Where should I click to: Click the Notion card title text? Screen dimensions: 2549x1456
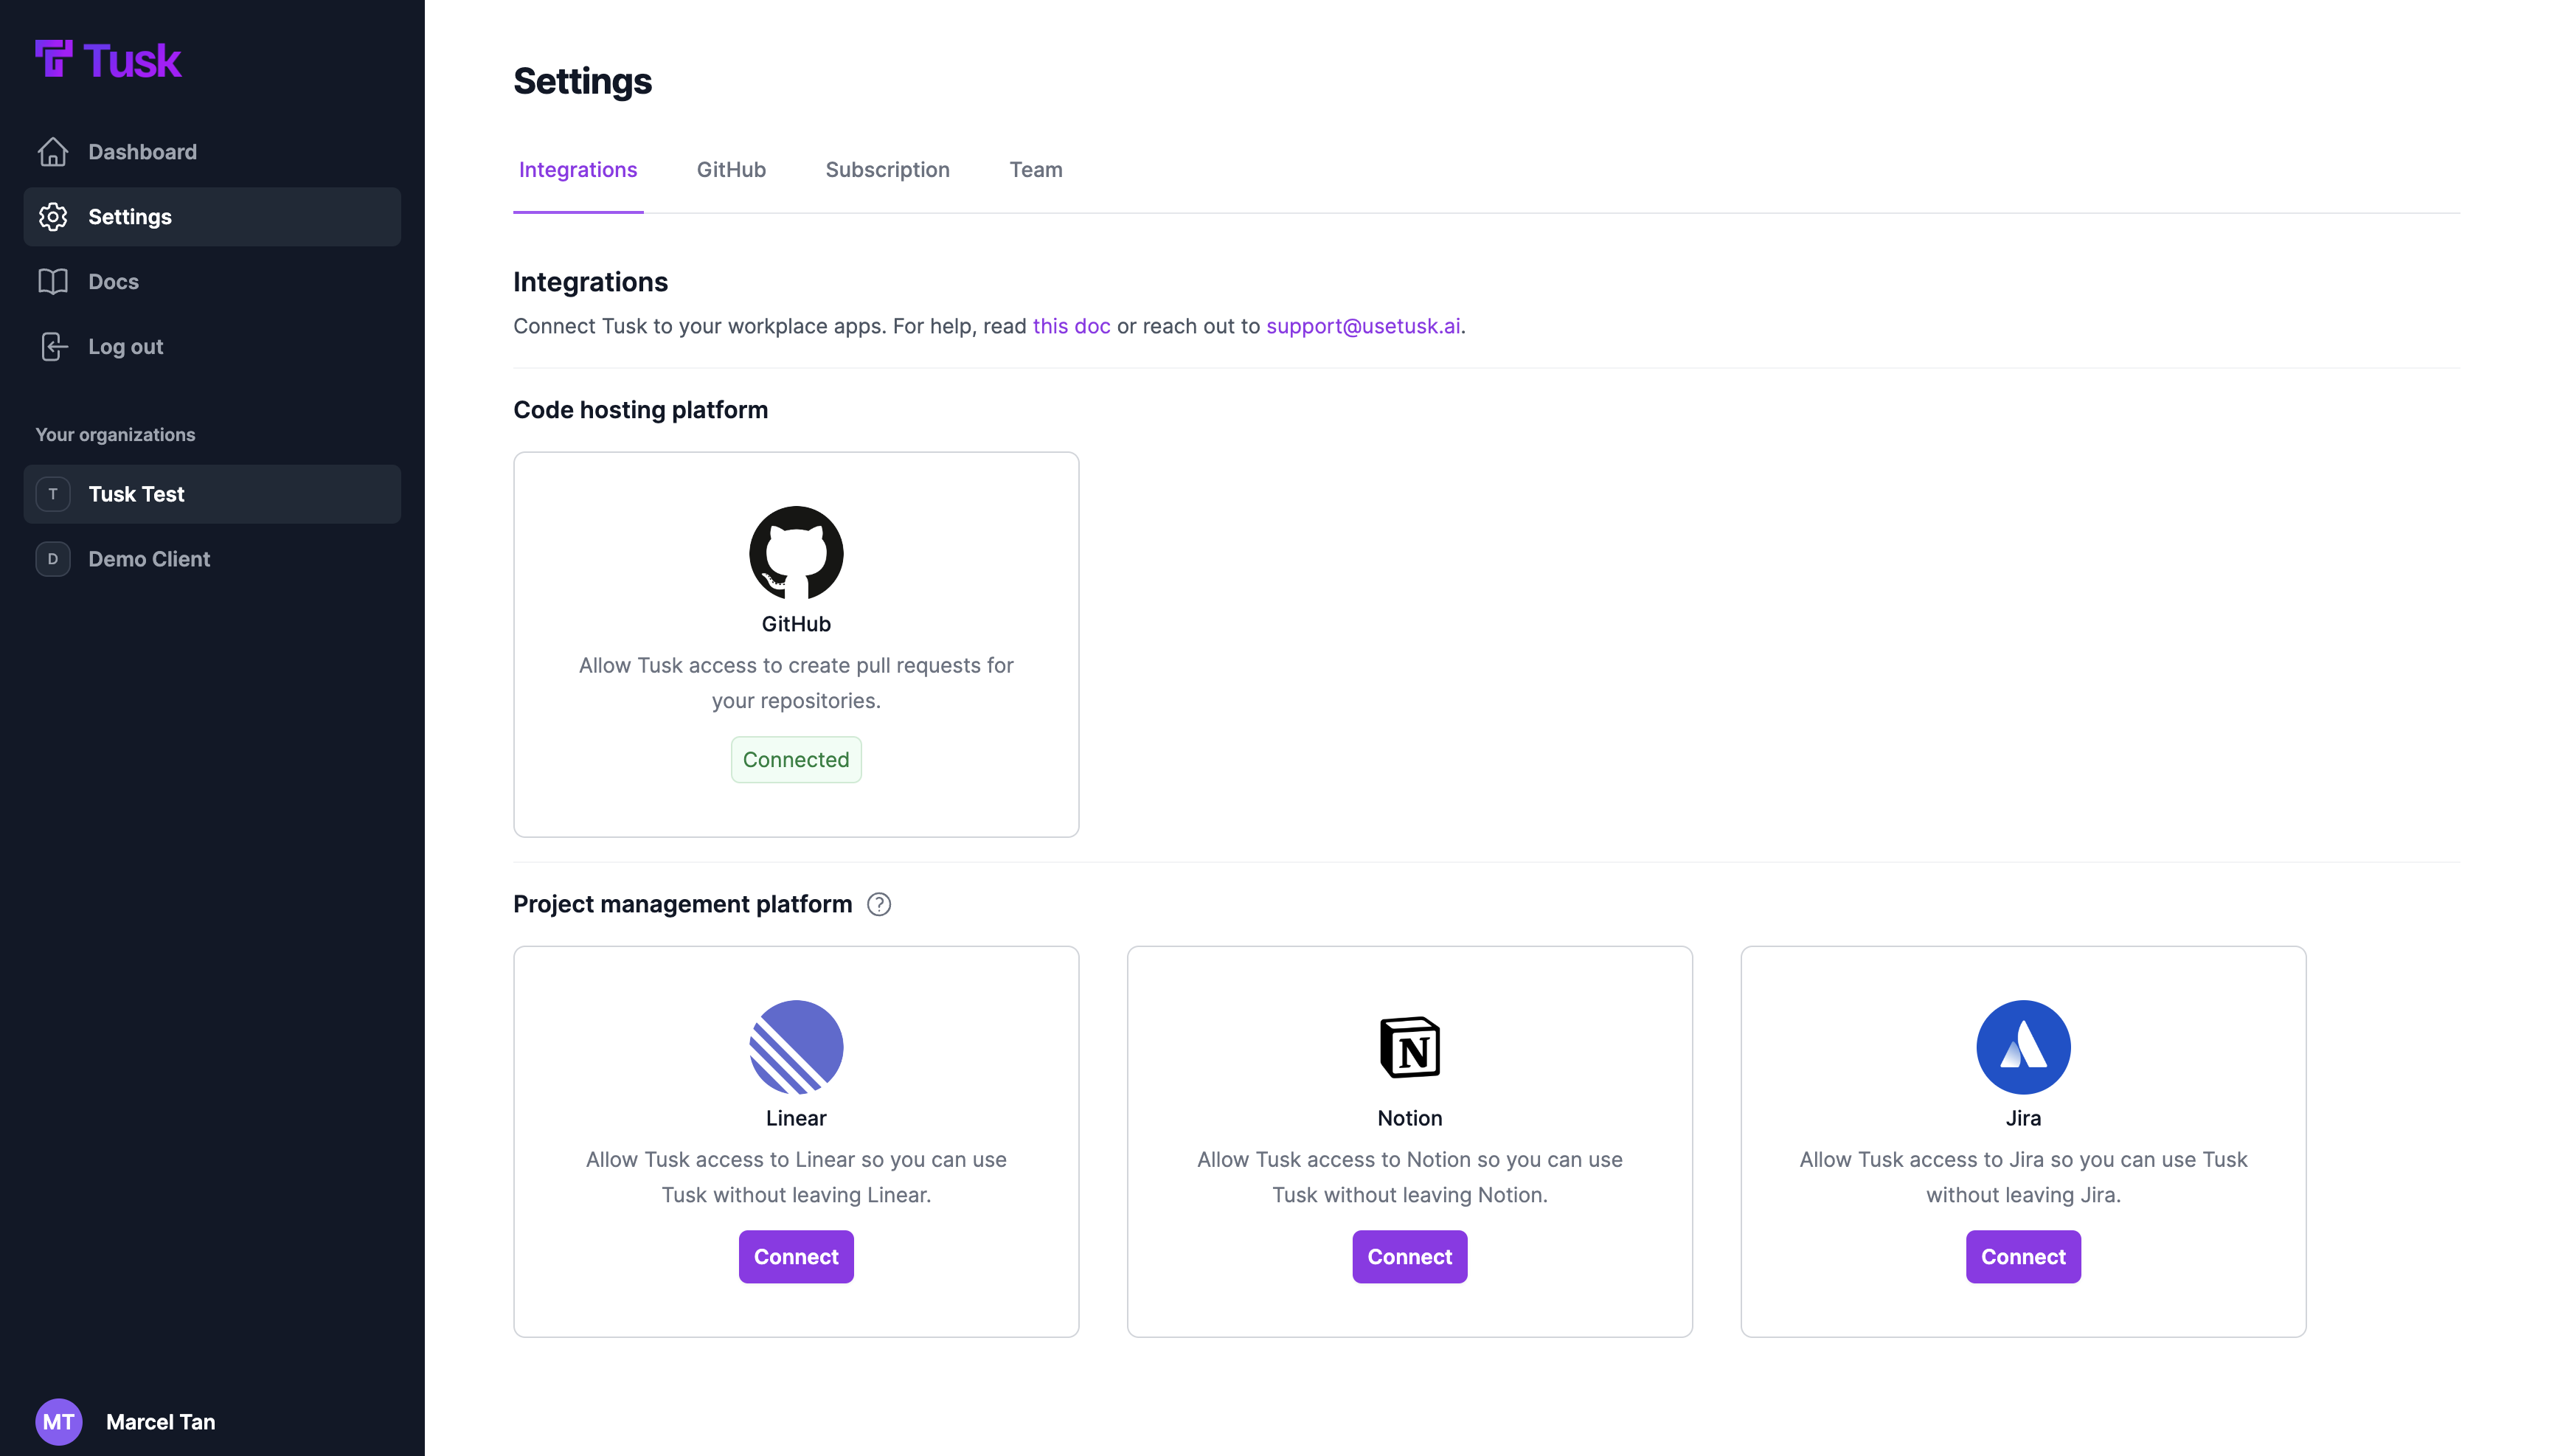click(1409, 1118)
